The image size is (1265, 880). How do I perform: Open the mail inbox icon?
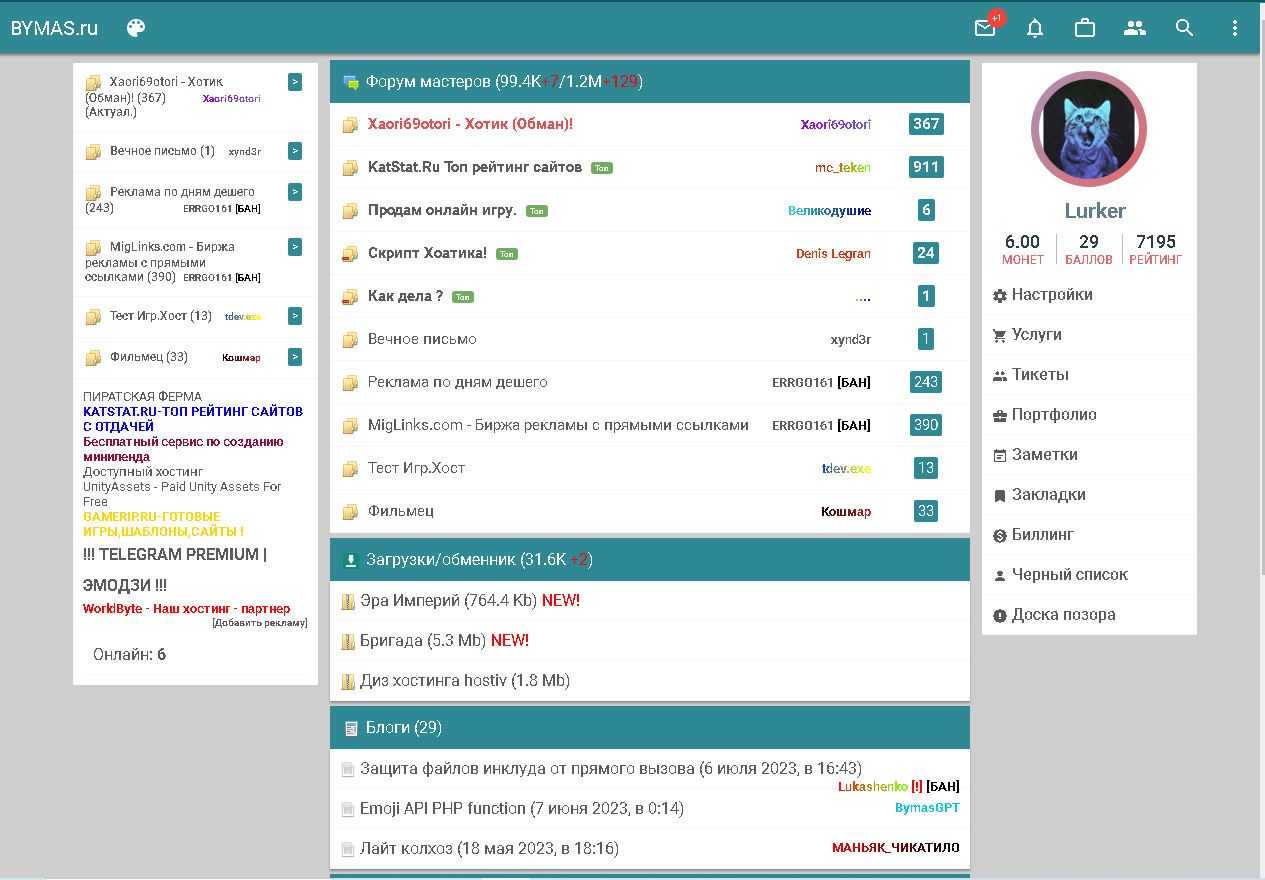[985, 28]
